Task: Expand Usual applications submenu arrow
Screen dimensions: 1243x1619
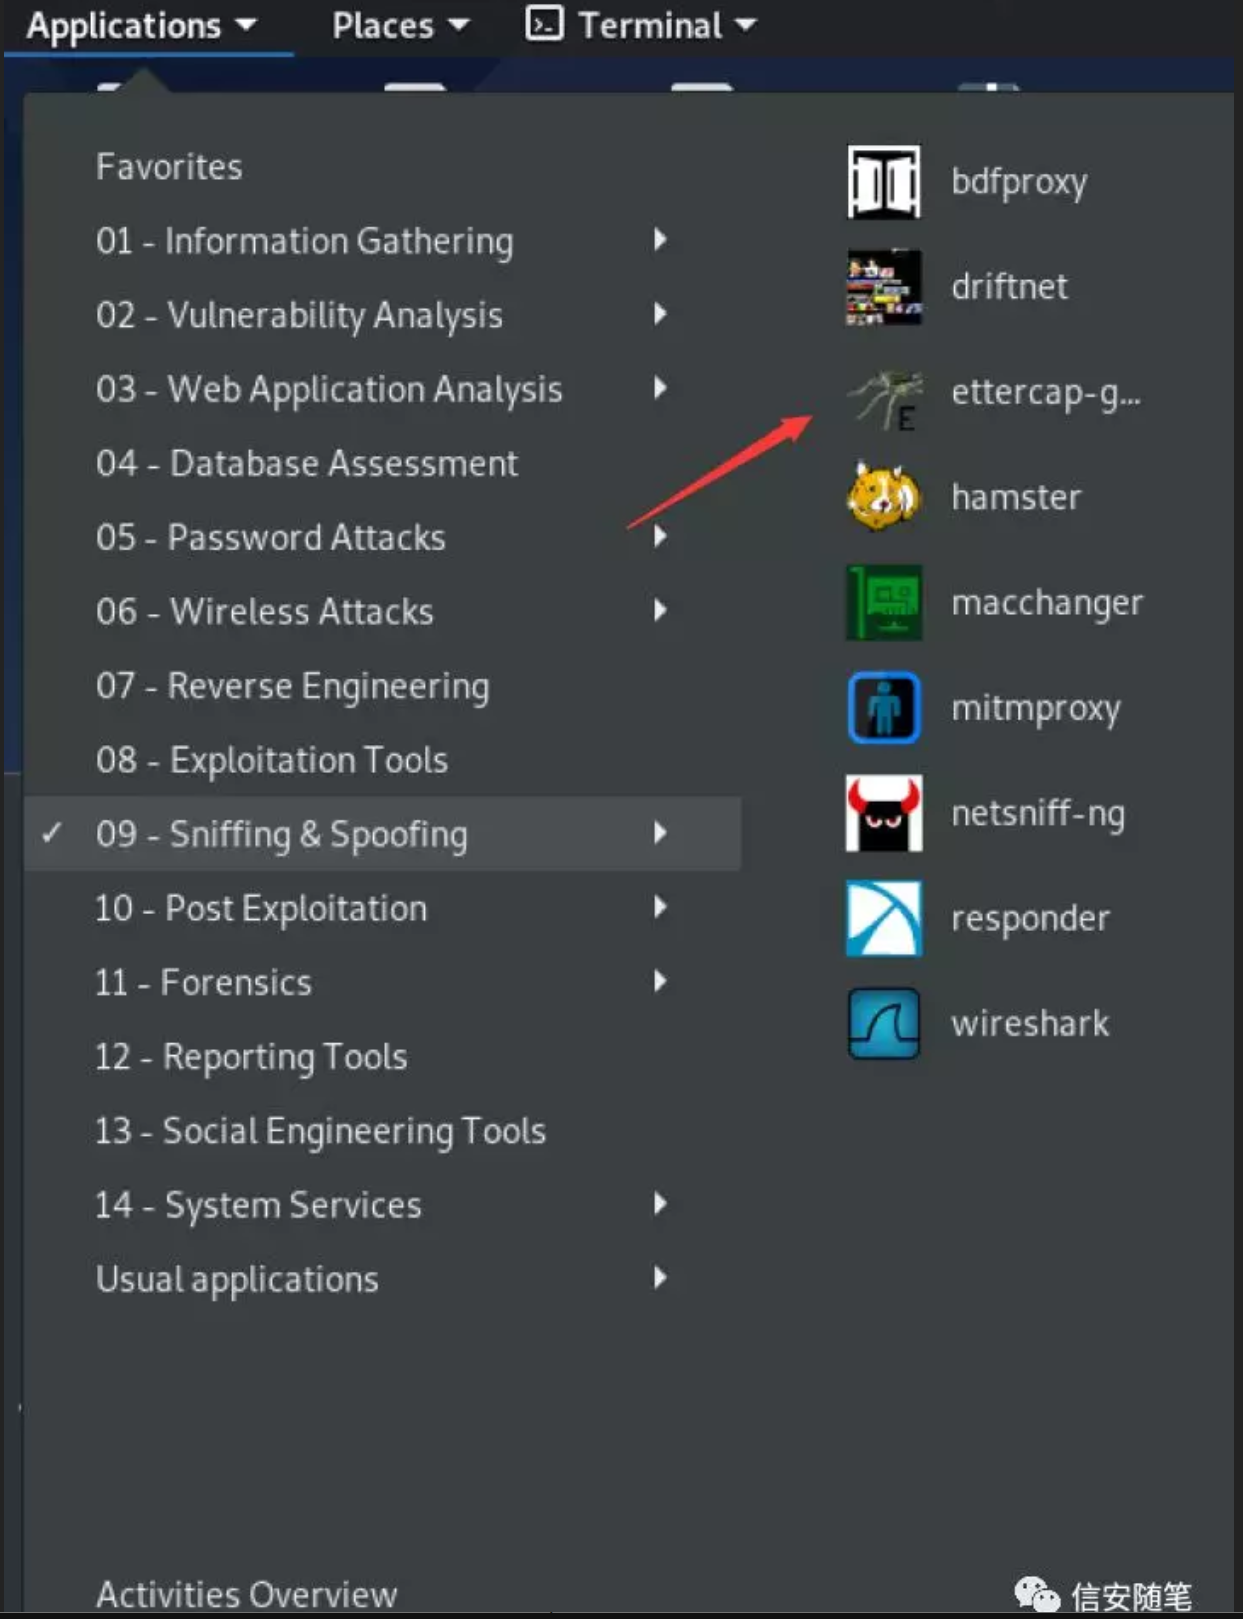Action: (x=659, y=1278)
